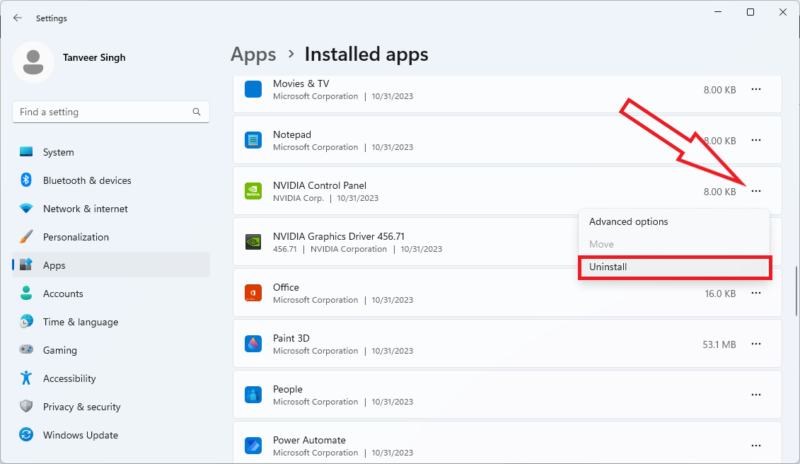Open Gaming settings
The width and height of the screenshot is (800, 464).
point(111,350)
